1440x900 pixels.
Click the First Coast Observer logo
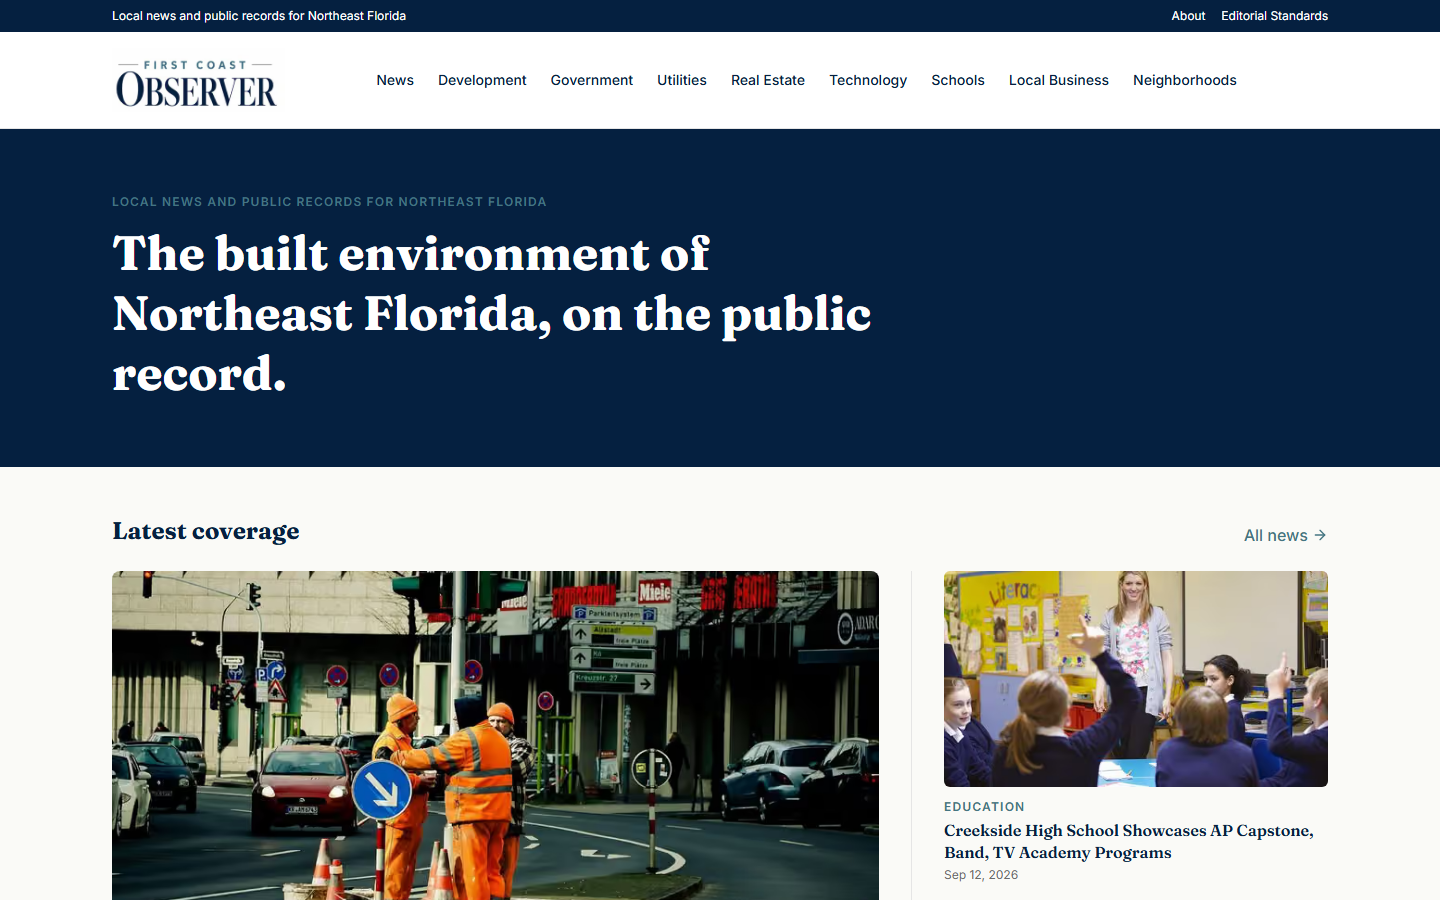click(197, 80)
